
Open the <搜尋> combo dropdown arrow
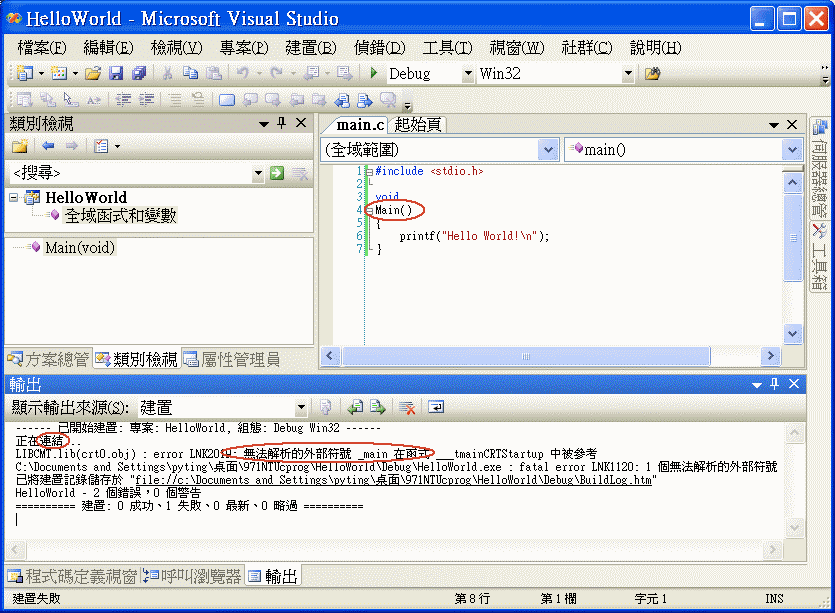258,173
